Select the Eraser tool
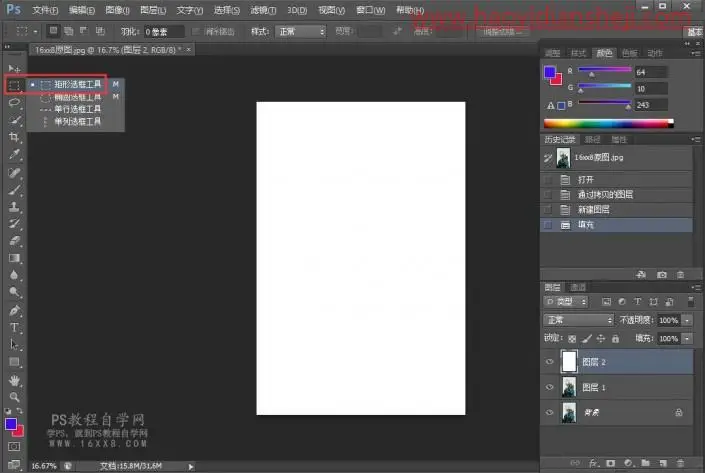 [14, 241]
